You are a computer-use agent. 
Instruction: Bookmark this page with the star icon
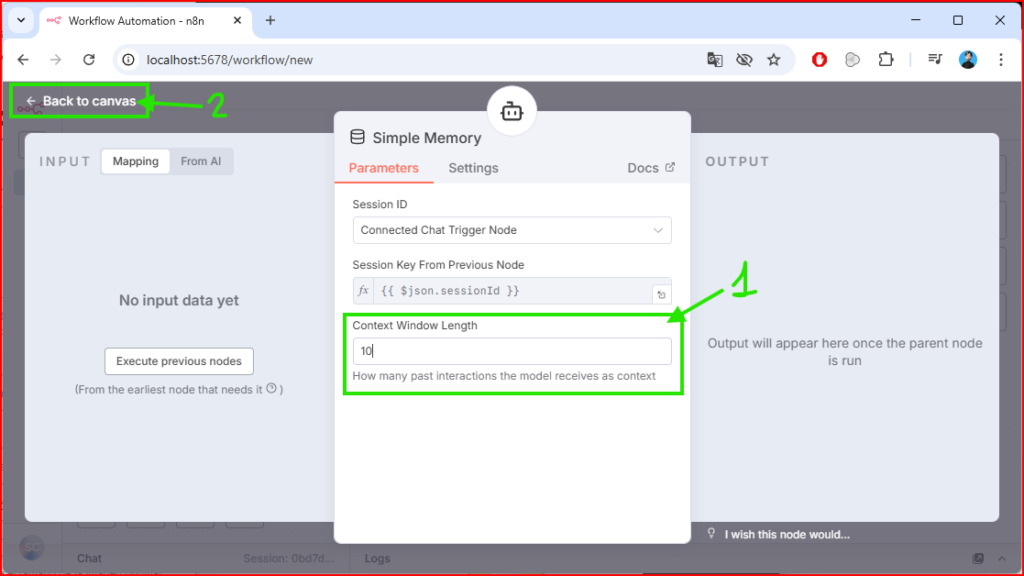pos(773,60)
